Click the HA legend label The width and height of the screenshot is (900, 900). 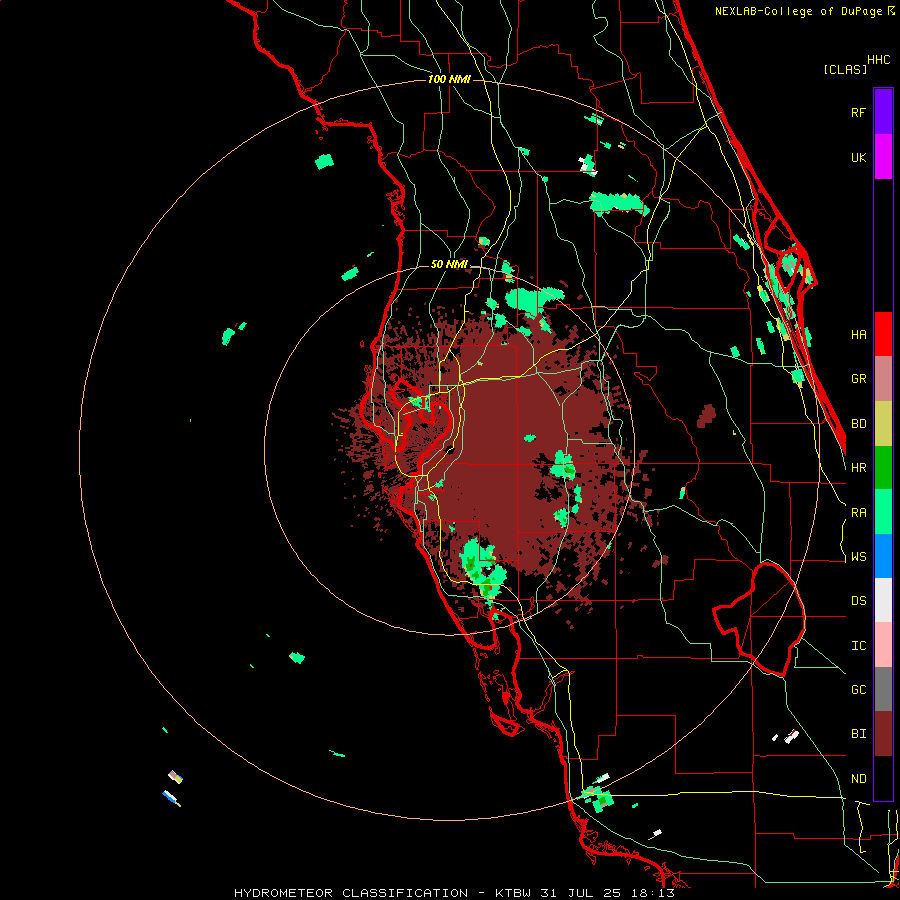[x=858, y=335]
